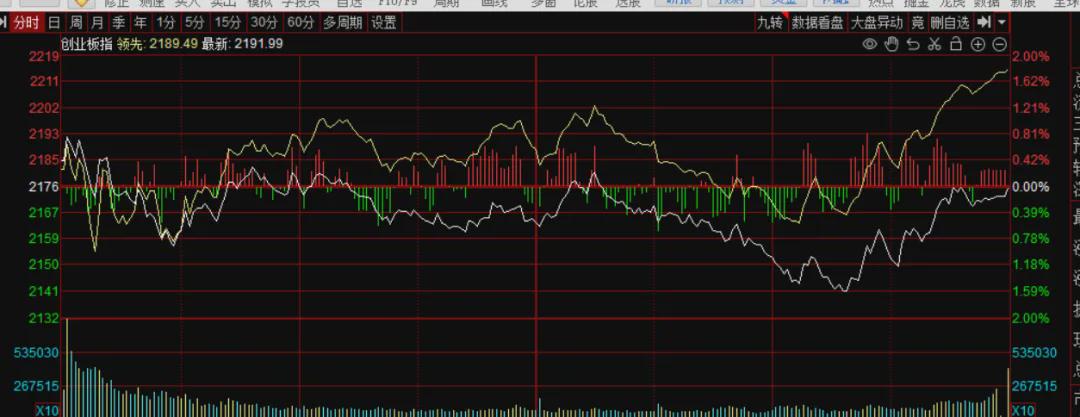Open the 设置 settings button

pyautogui.click(x=384, y=23)
